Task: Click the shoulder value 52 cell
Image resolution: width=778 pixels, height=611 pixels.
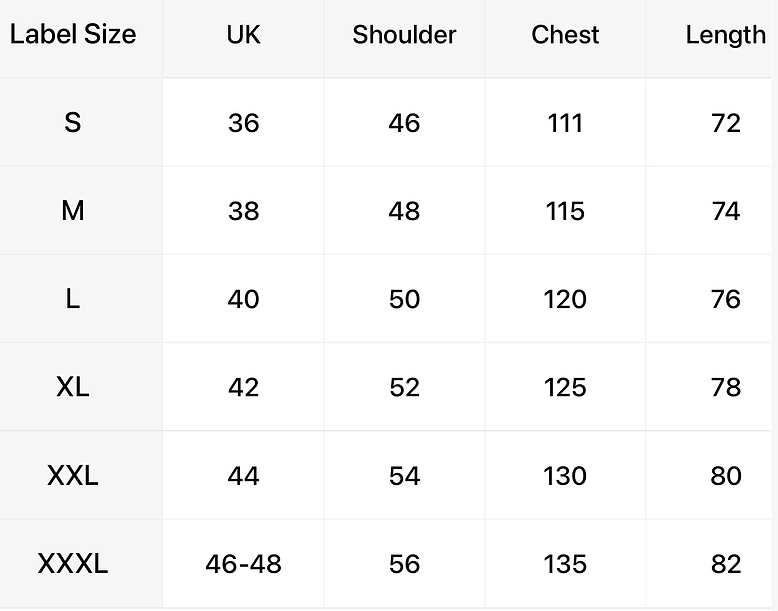Action: 404,387
